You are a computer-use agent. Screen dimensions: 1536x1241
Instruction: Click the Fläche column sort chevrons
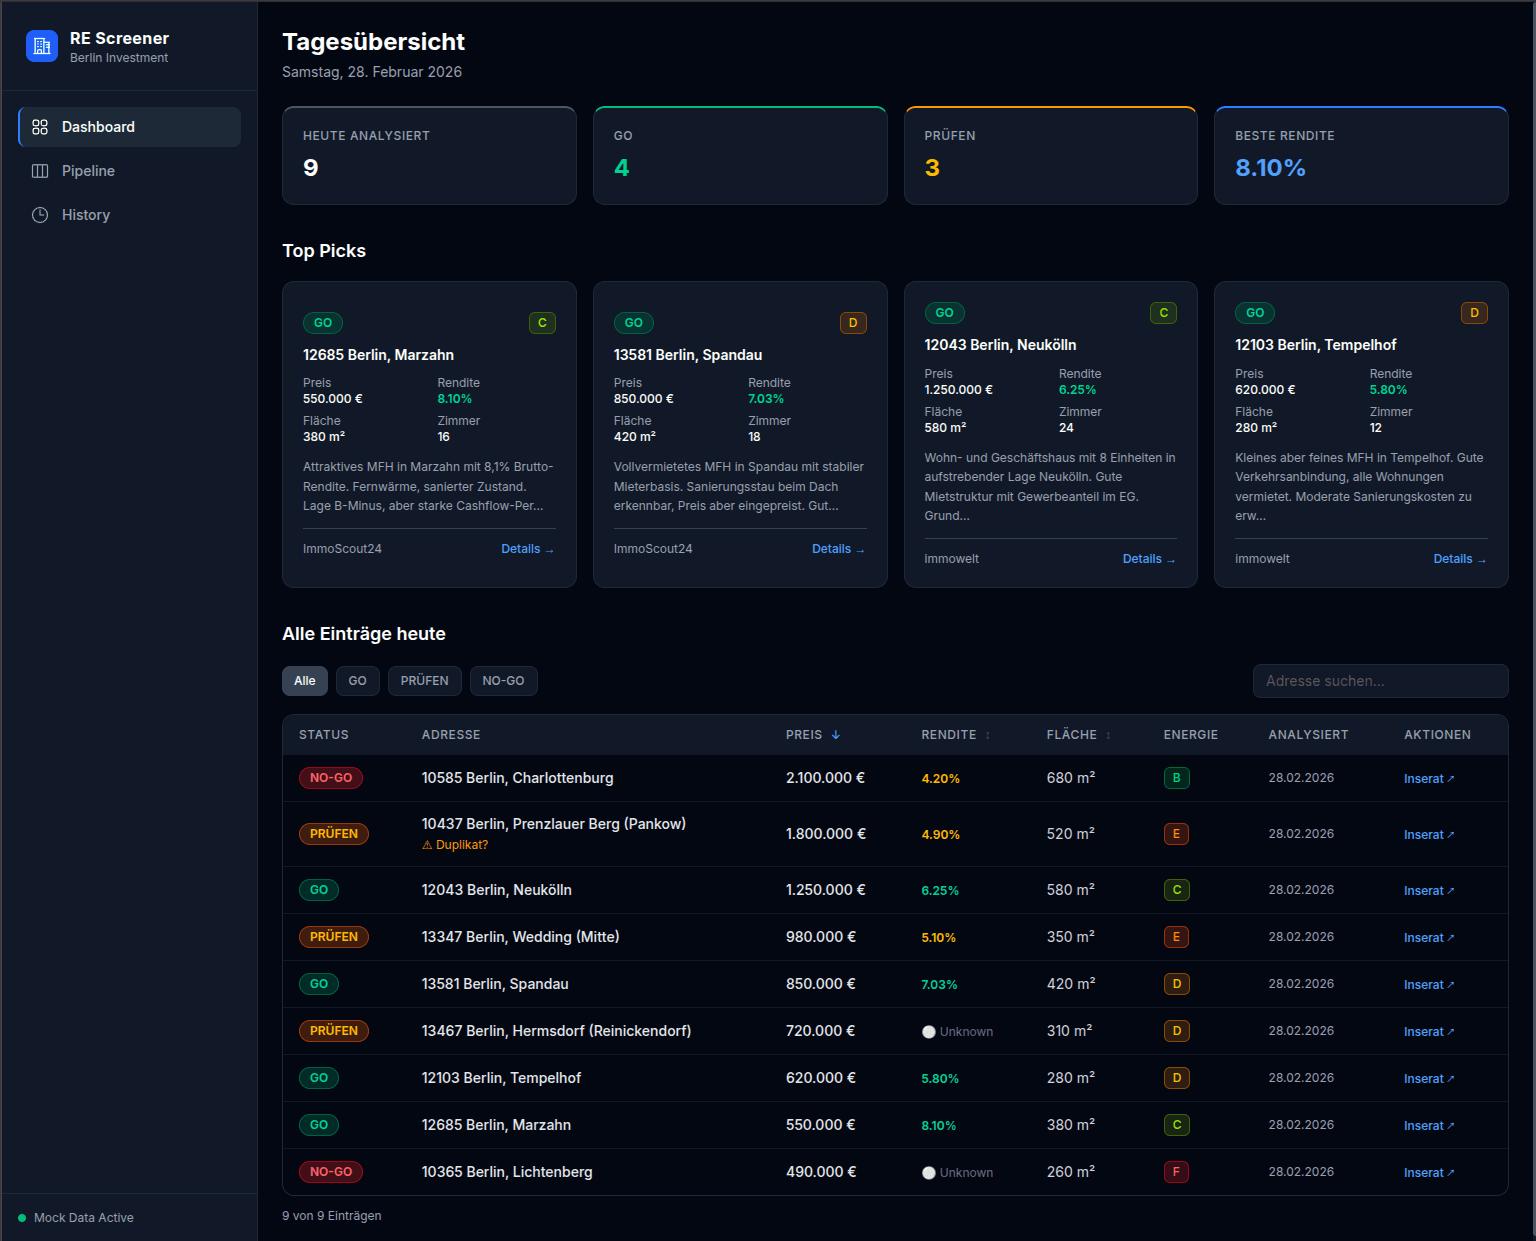tap(1109, 735)
